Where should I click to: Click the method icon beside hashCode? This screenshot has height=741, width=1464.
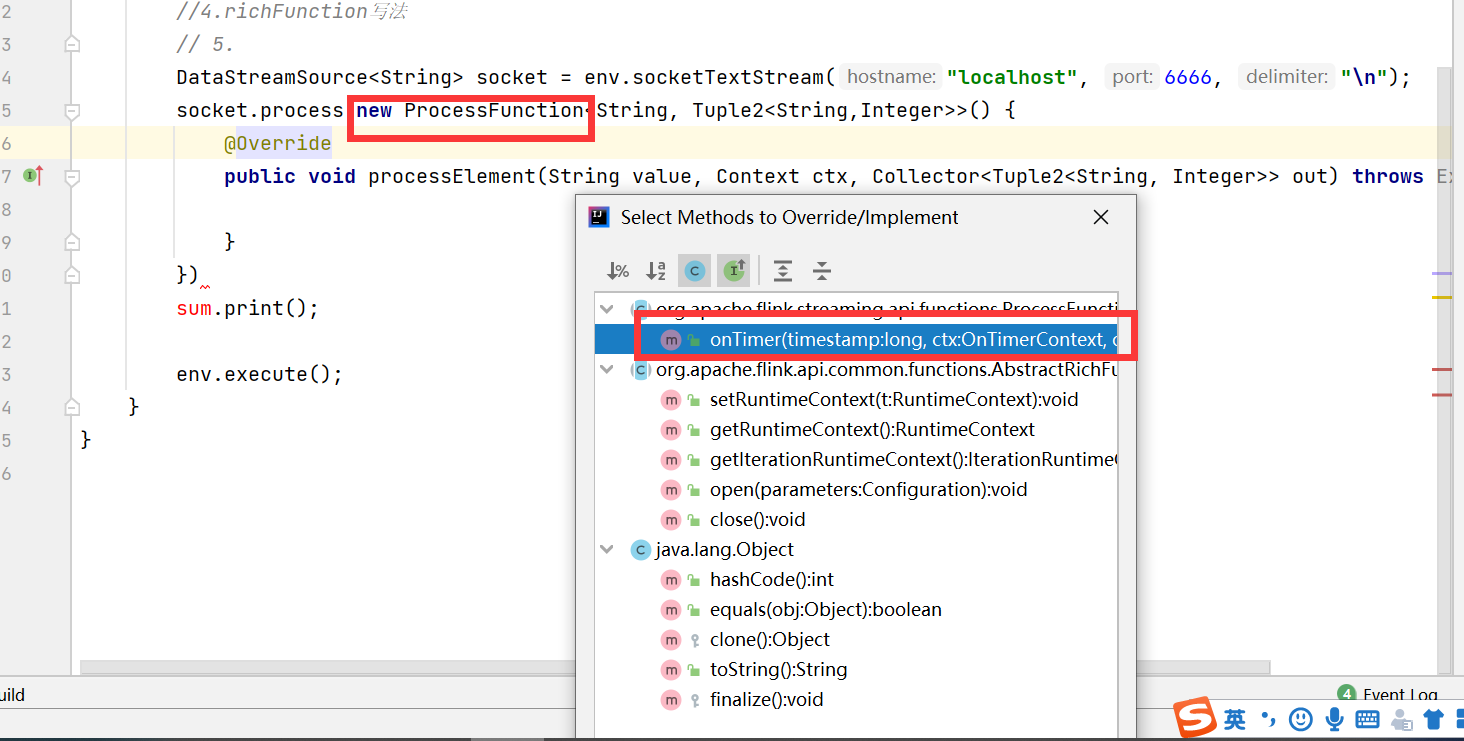pos(670,579)
